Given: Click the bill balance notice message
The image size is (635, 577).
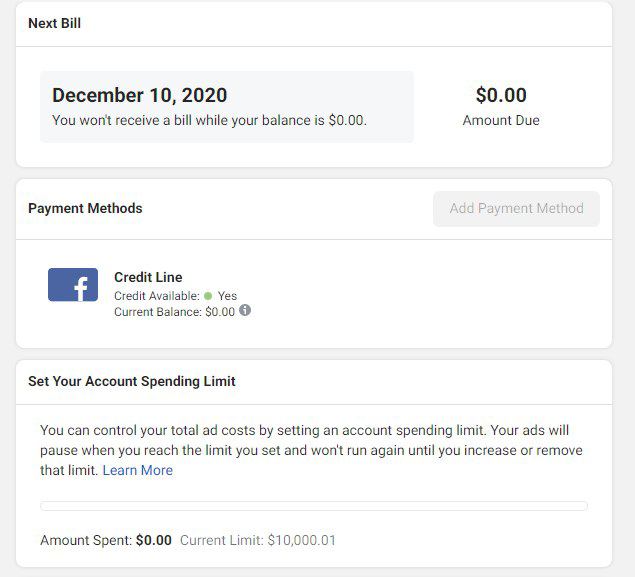Looking at the screenshot, I should tap(209, 120).
